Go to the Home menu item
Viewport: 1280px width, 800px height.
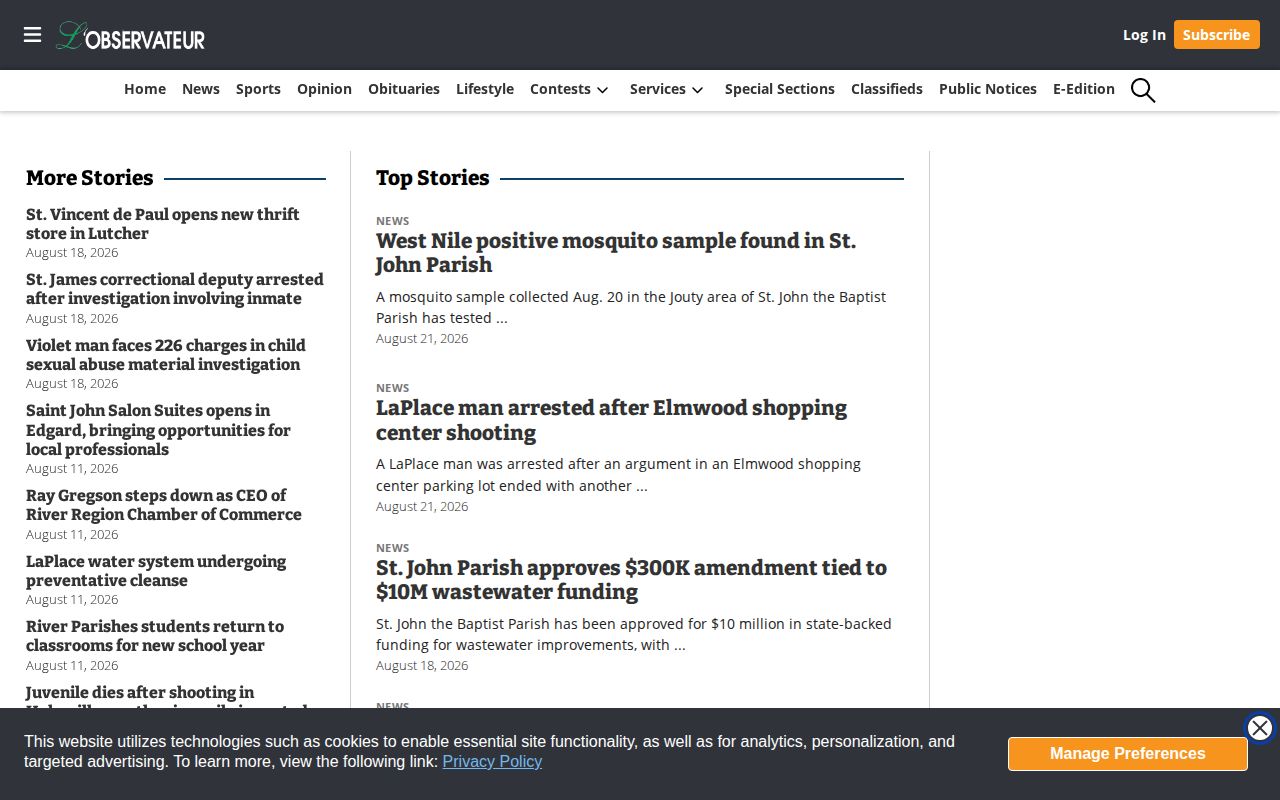pyautogui.click(x=145, y=89)
